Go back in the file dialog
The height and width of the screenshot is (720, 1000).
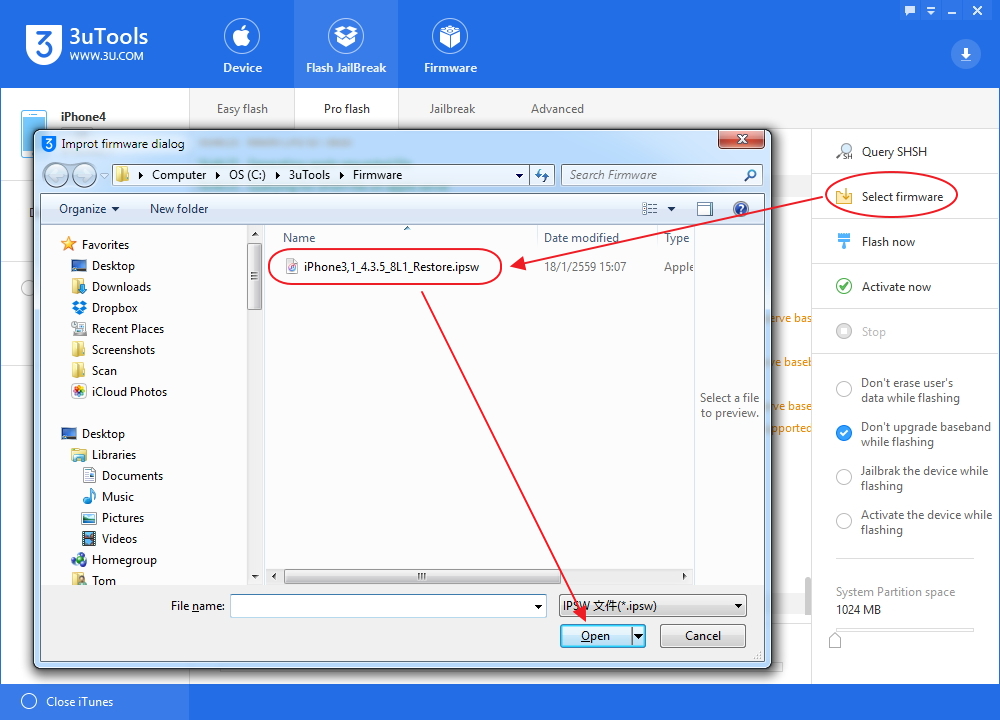56,175
